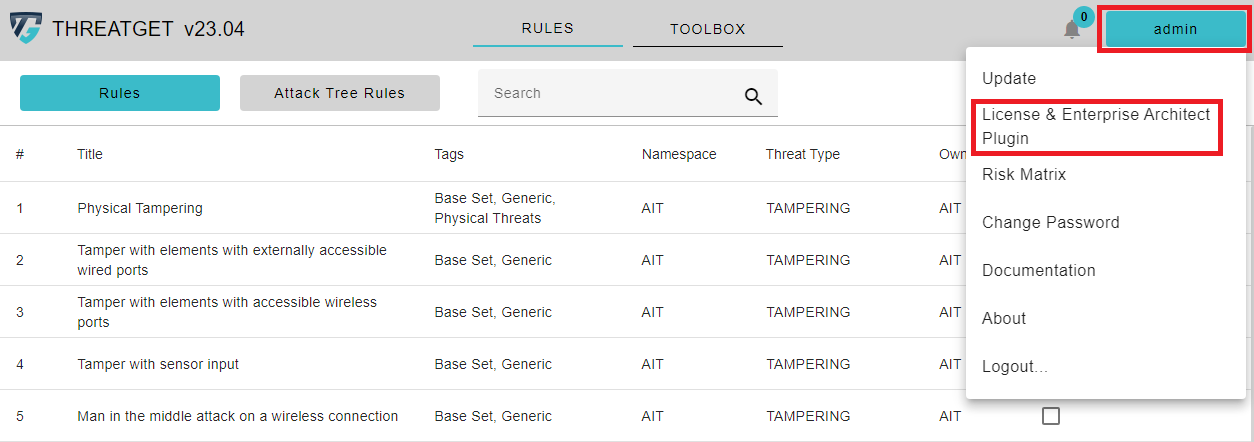Tick the checkbox in rule row 5
This screenshot has height=442, width=1254.
1050,416
